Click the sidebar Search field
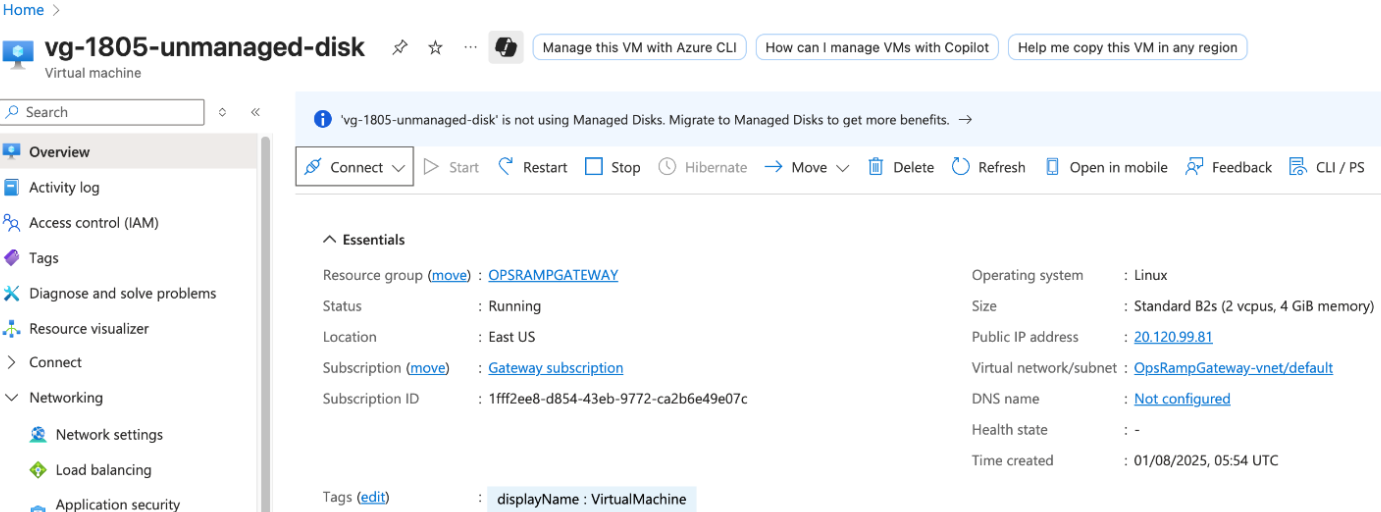The width and height of the screenshot is (1381, 512). pos(102,112)
